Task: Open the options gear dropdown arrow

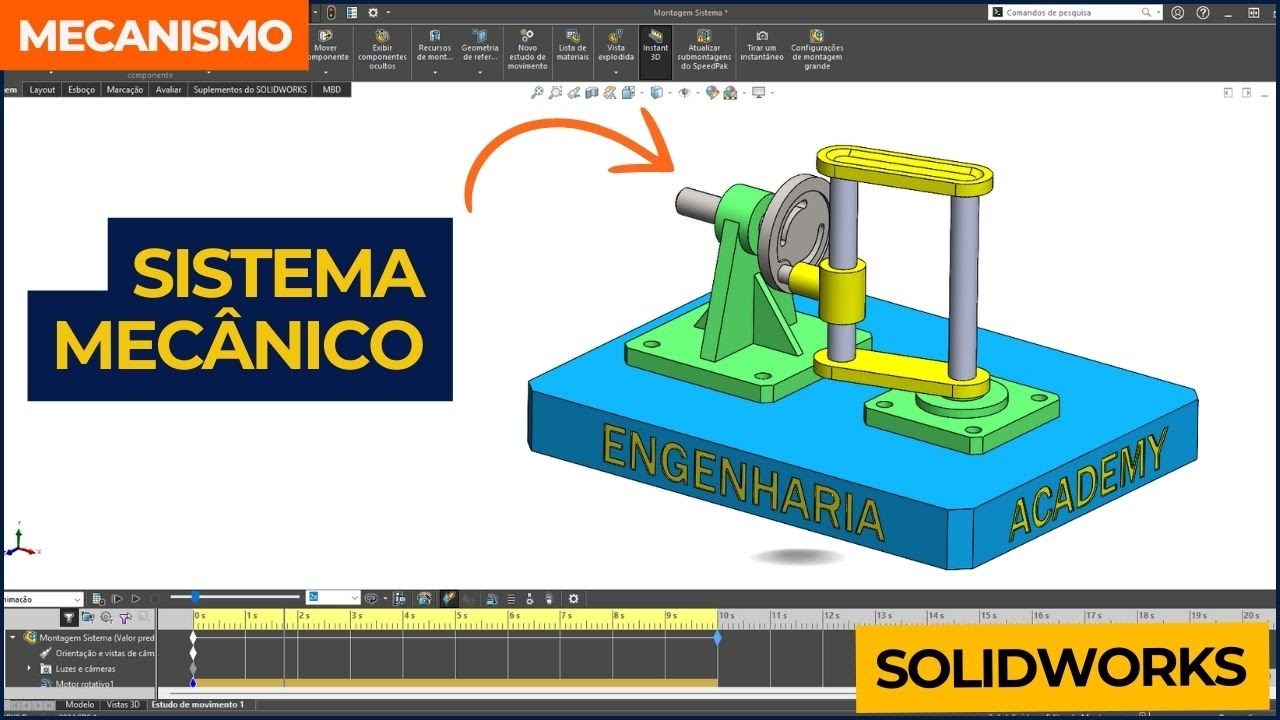Action: click(x=388, y=13)
